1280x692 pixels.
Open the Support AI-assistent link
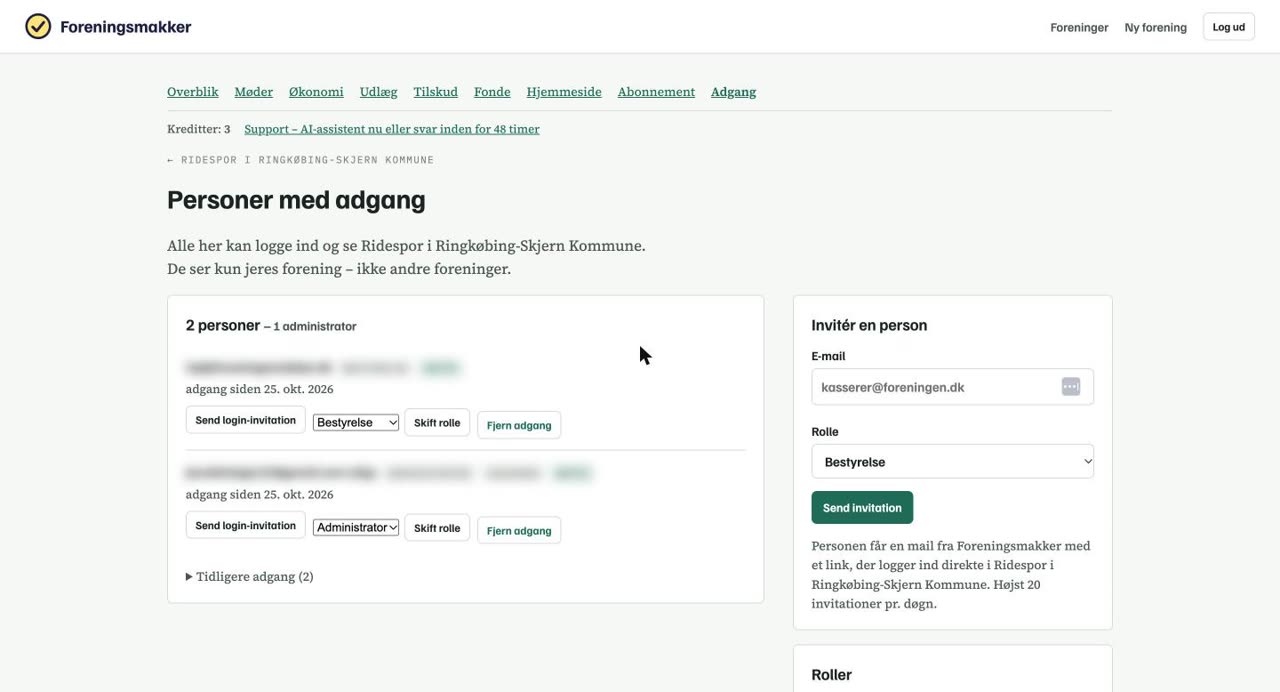(x=392, y=129)
